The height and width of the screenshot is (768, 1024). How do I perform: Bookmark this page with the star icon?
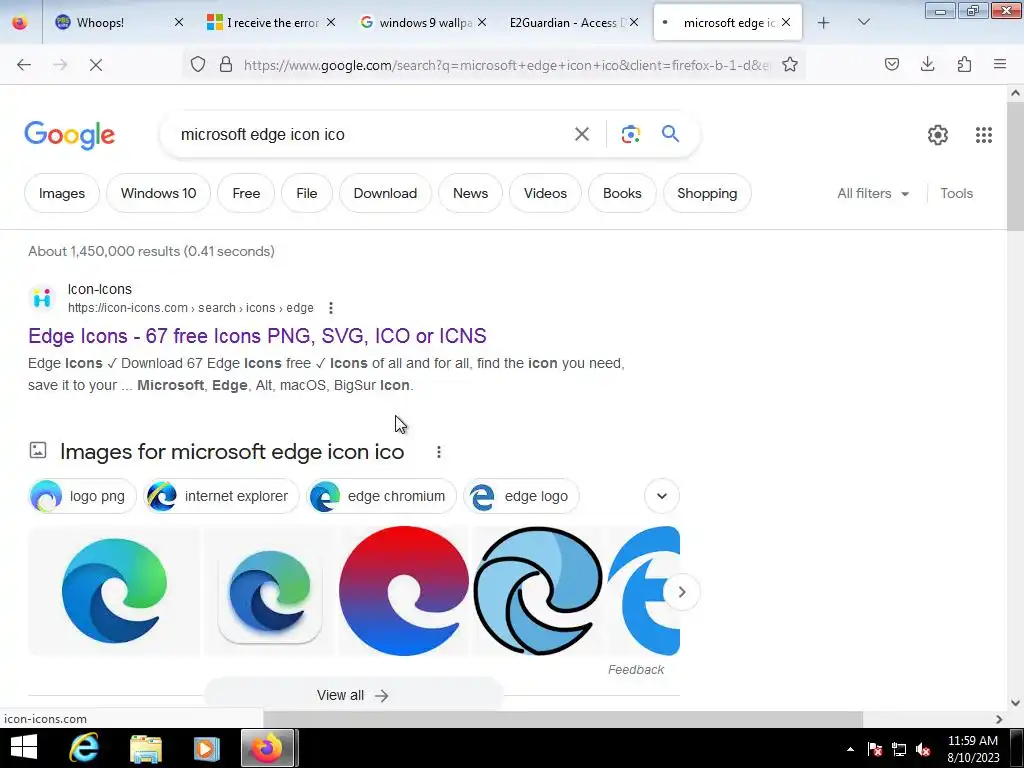tap(790, 64)
